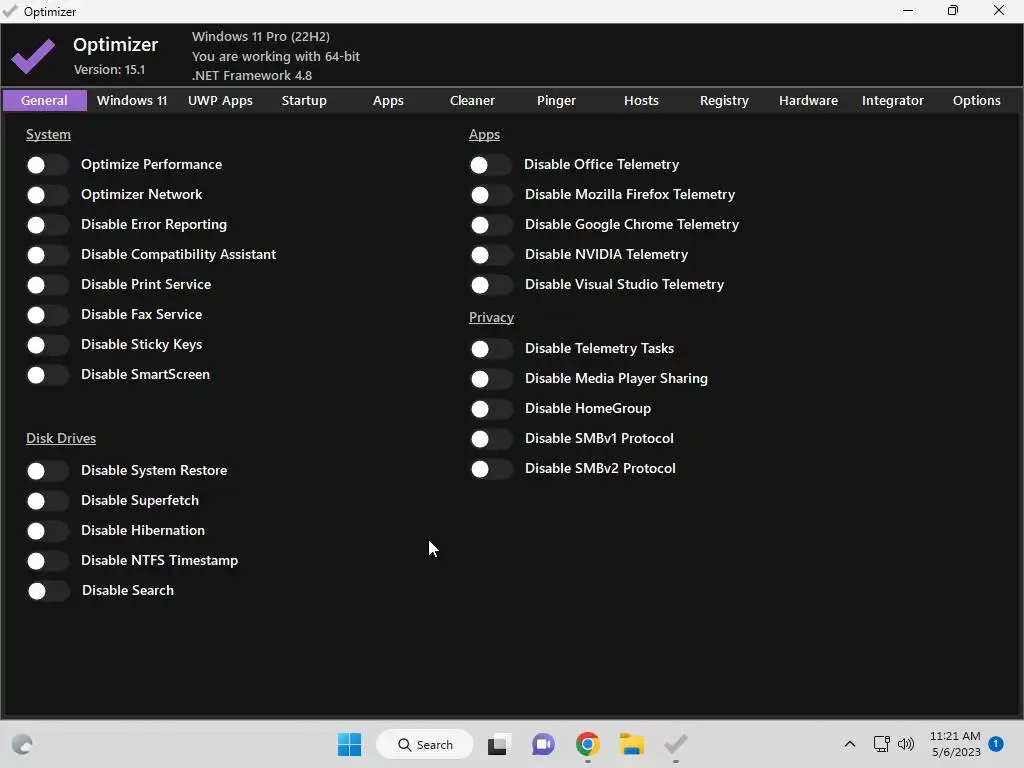Screen dimensions: 1024x768
Task: Click the Apps section heading
Action: point(485,135)
